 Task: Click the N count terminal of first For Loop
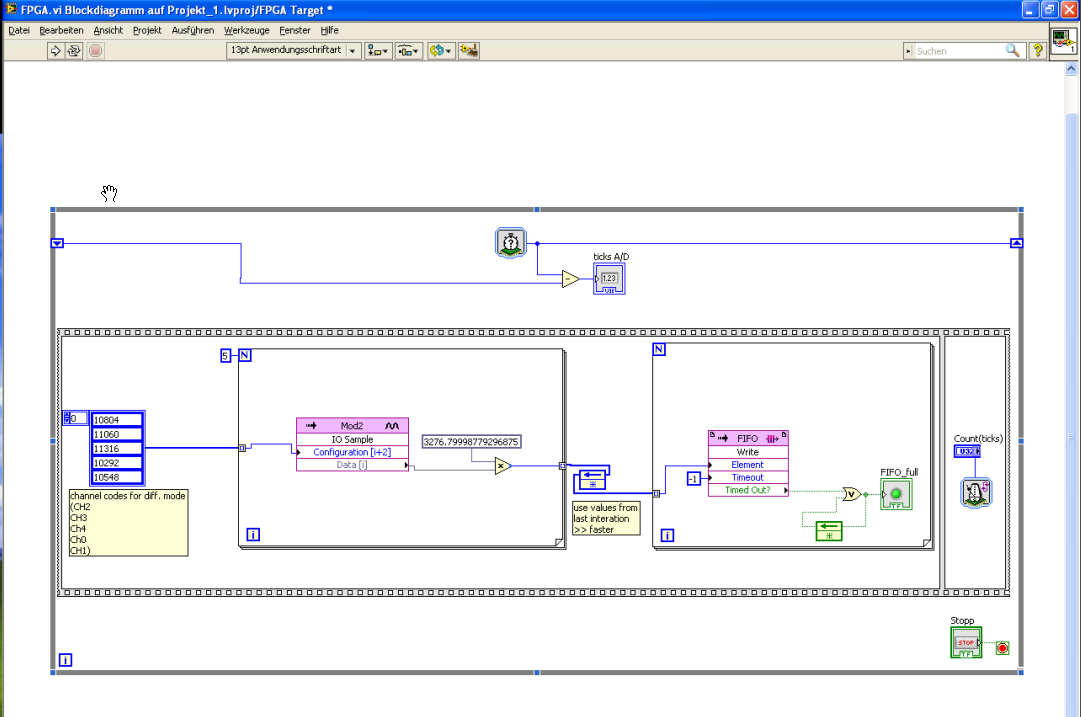click(245, 356)
